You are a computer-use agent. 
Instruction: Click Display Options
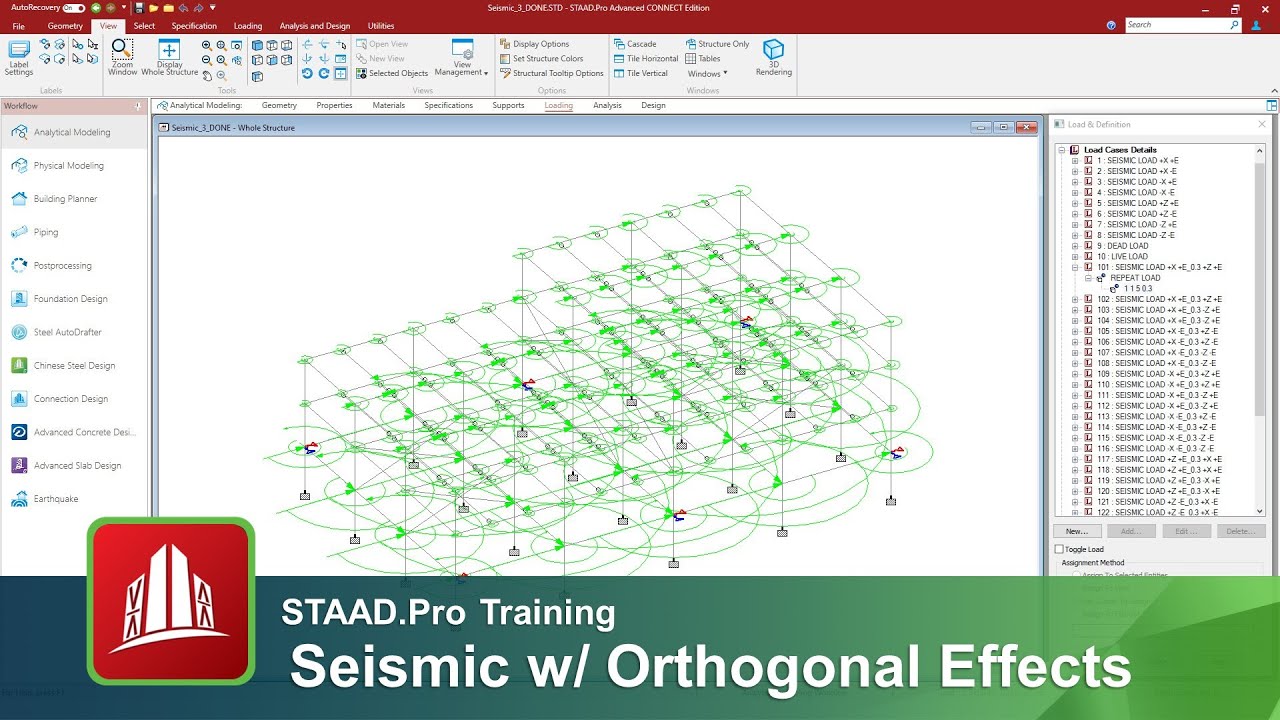click(x=534, y=44)
